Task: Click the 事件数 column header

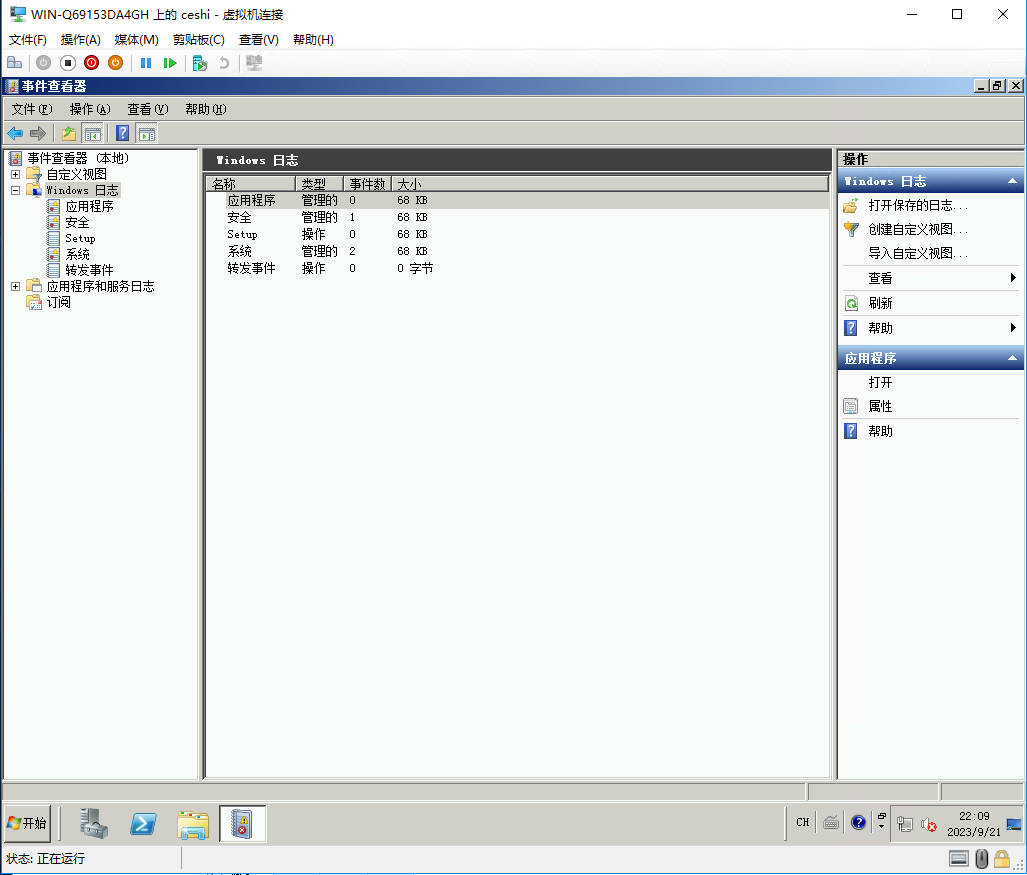Action: 367,184
